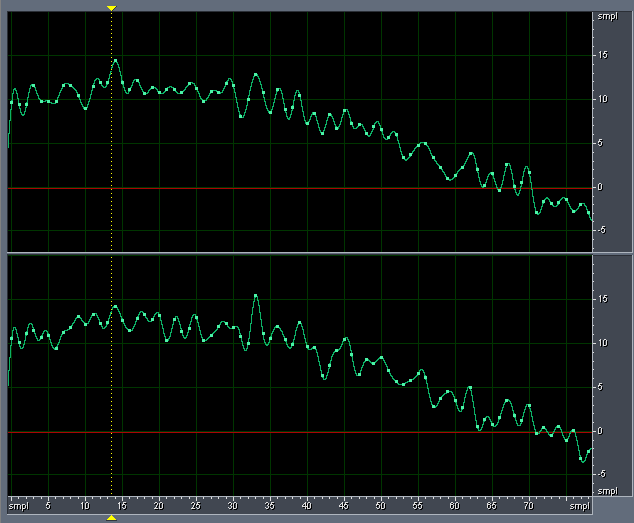Click the 'smpl' label at the ruler's left end
The image size is (634, 523).
point(19,506)
